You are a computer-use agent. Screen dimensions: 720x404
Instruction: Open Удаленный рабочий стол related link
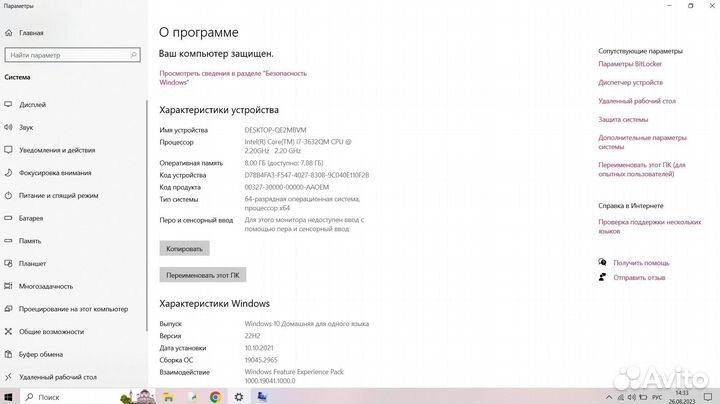[x=636, y=101]
